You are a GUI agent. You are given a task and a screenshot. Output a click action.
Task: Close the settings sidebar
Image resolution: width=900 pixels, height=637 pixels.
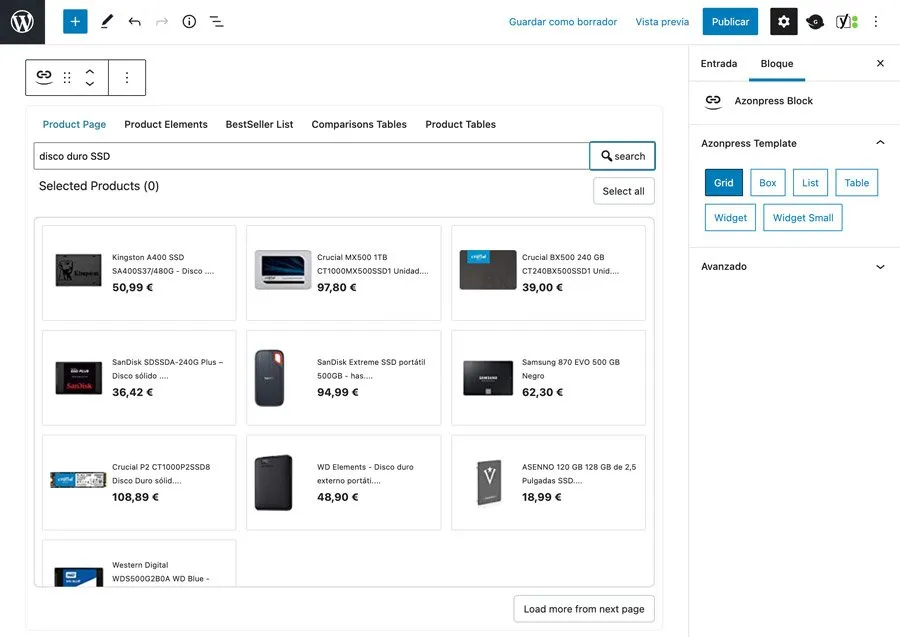880,63
